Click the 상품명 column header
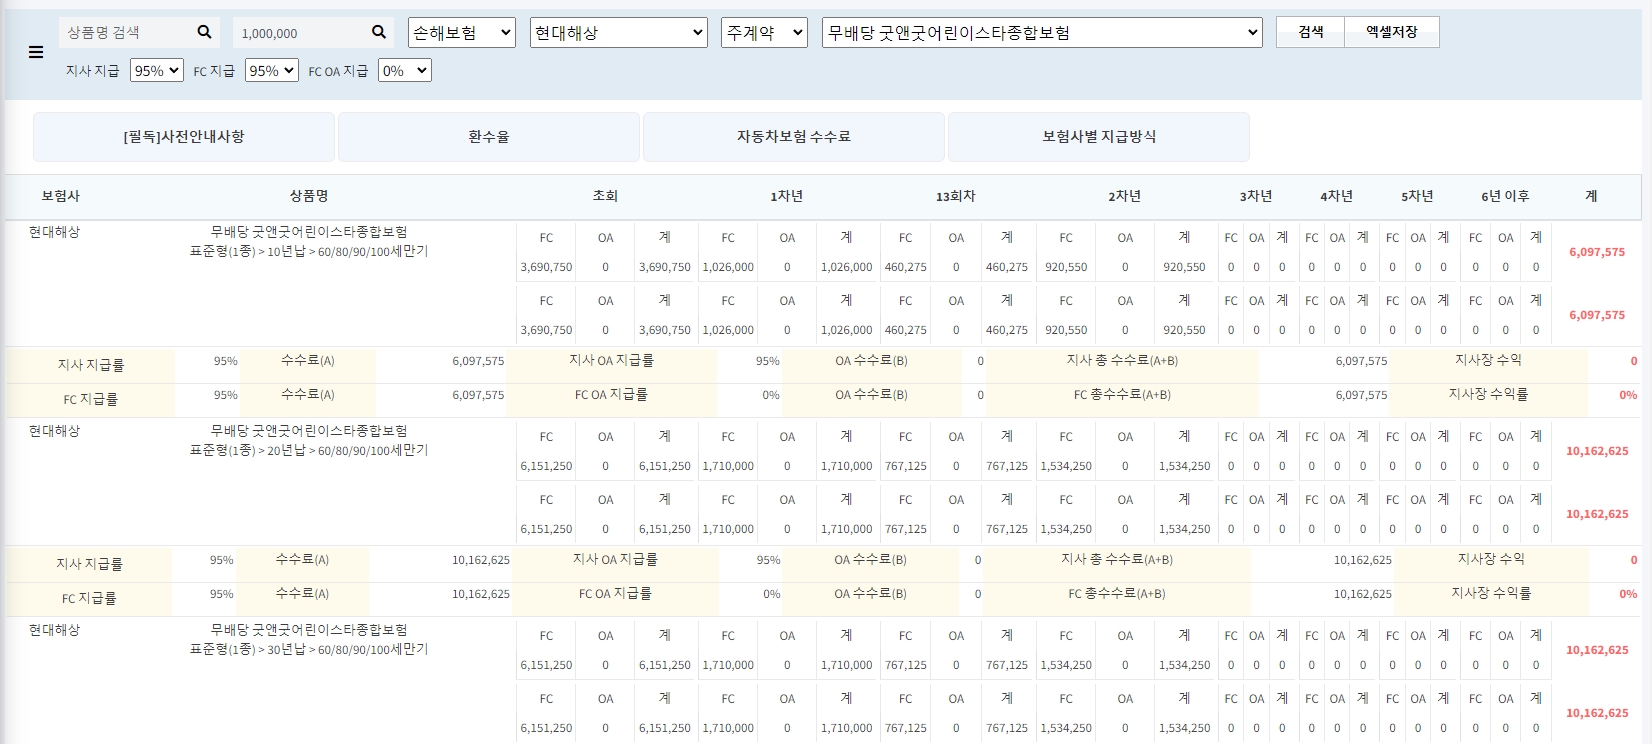1652x744 pixels. pyautogui.click(x=309, y=196)
